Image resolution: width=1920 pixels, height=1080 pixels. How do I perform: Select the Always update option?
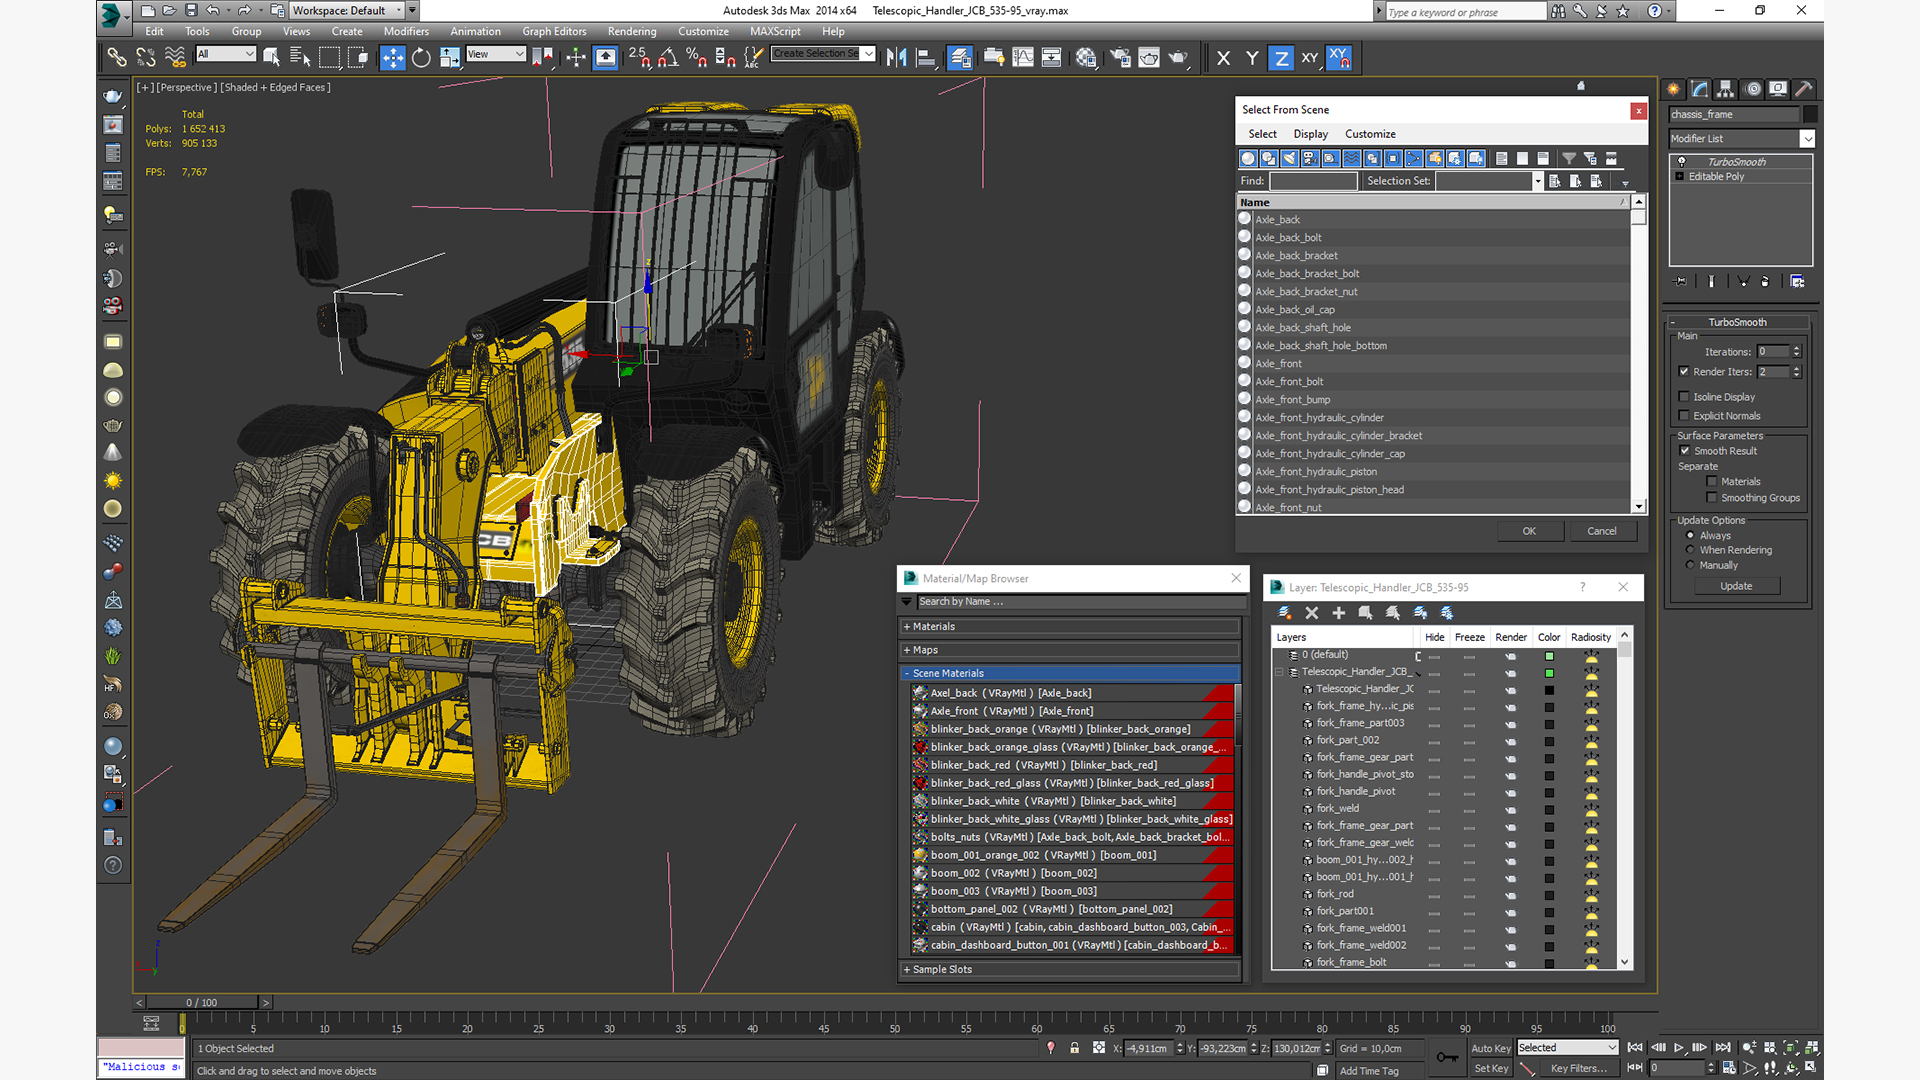pyautogui.click(x=1691, y=536)
